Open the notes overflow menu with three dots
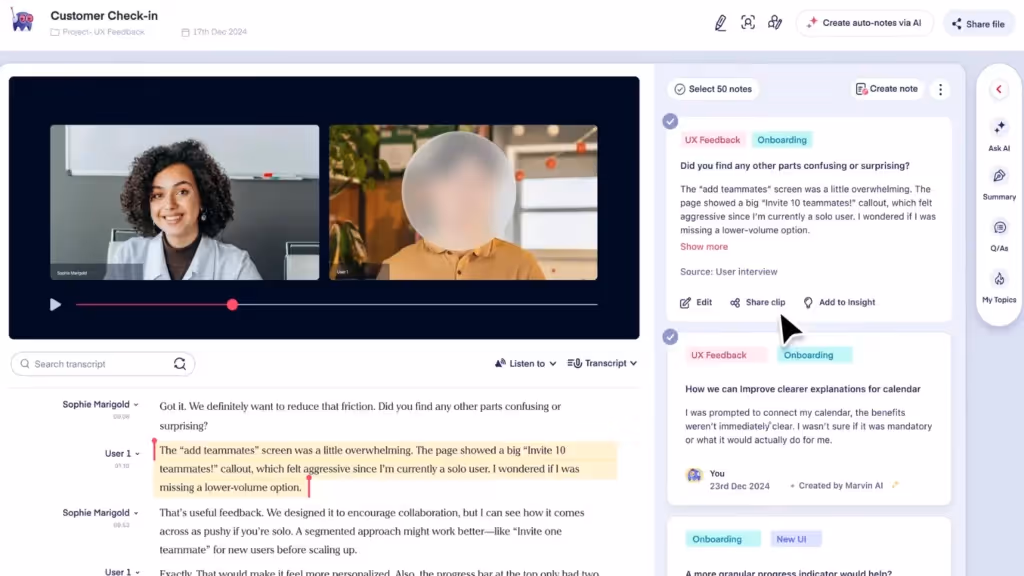 click(940, 89)
